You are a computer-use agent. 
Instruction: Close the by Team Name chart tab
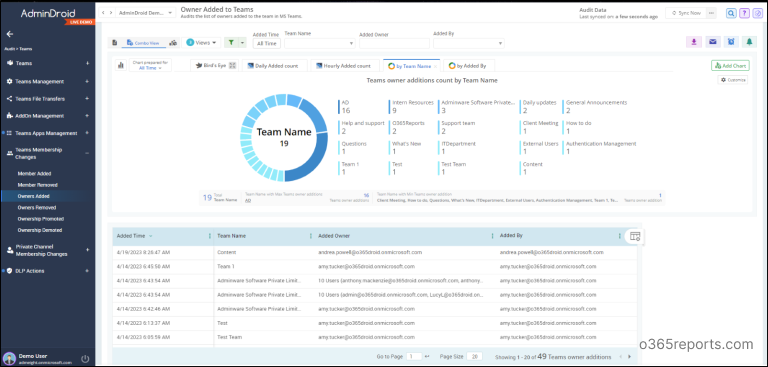point(435,66)
